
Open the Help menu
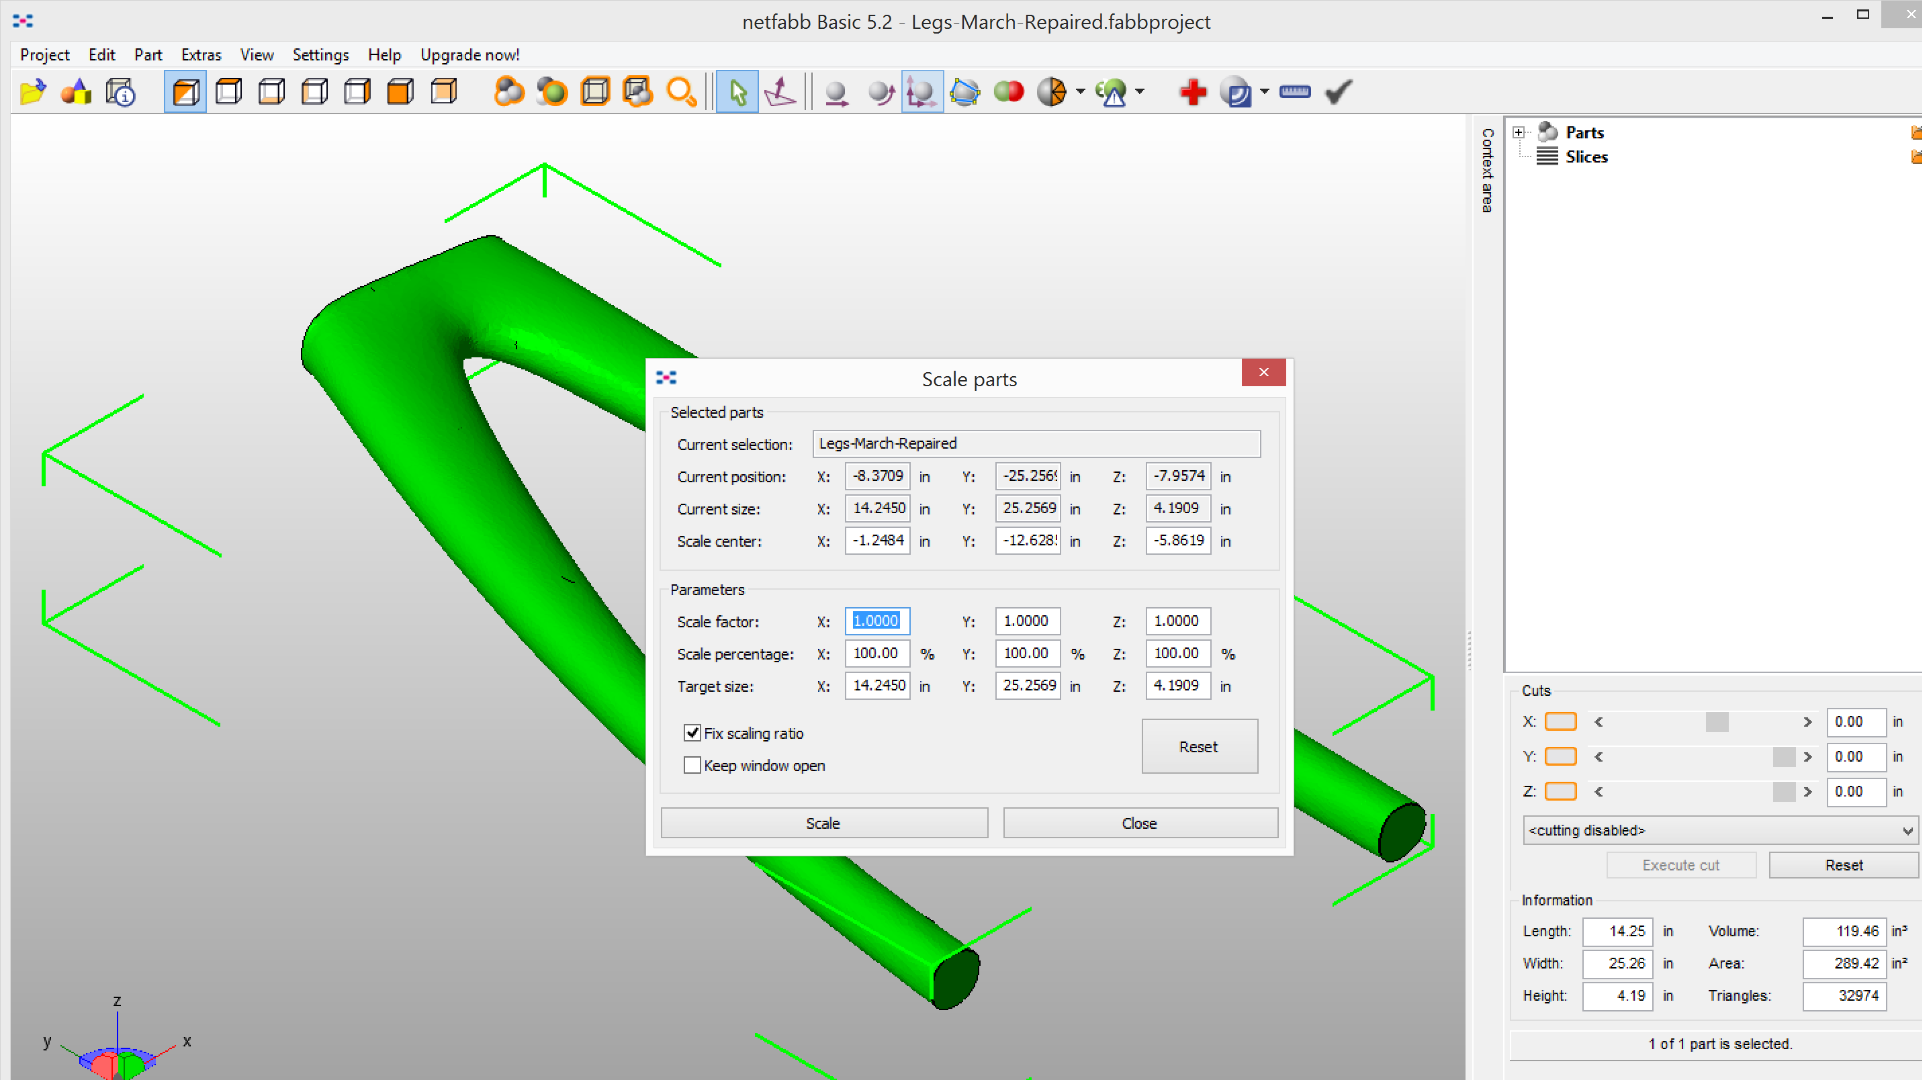pyautogui.click(x=384, y=55)
